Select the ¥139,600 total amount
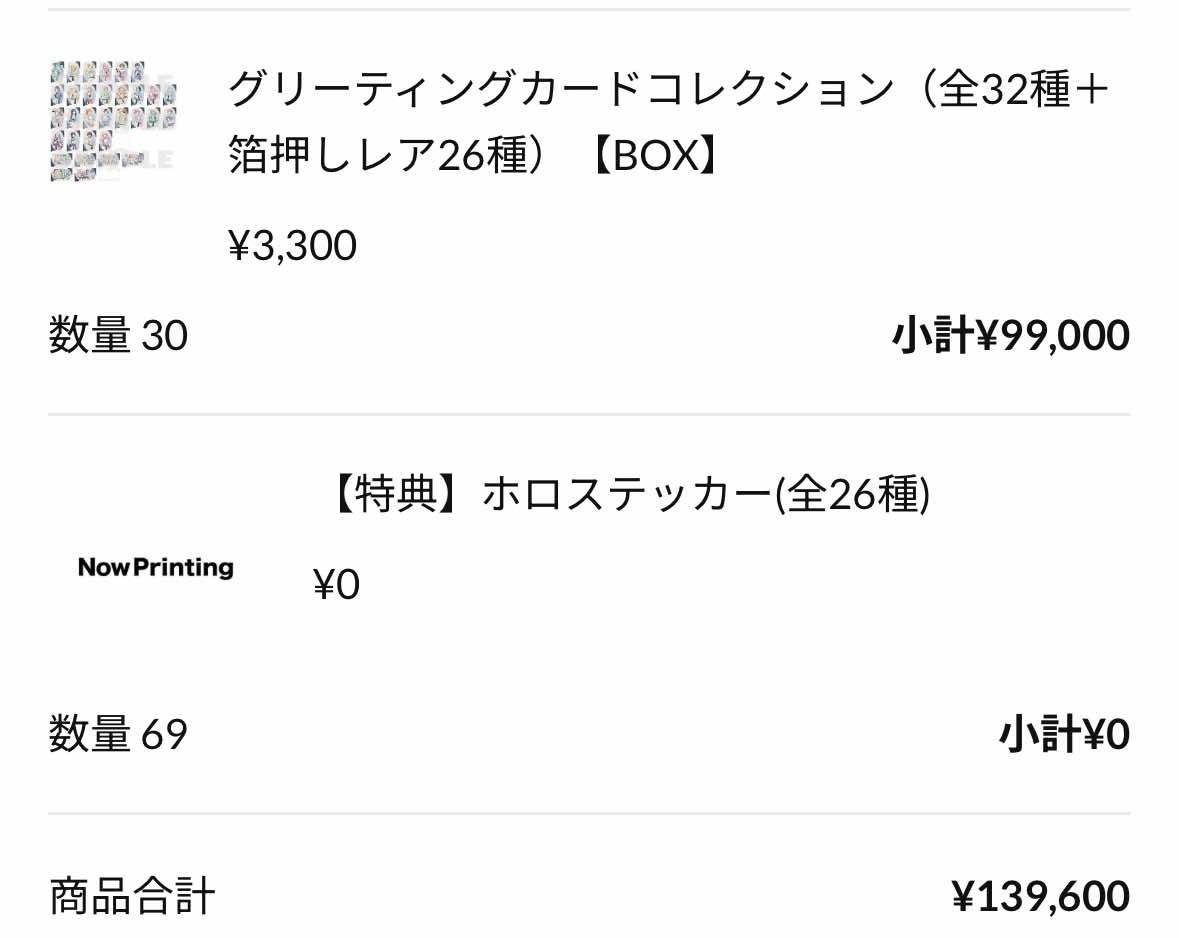The height and width of the screenshot is (938, 1179). tap(1041, 896)
